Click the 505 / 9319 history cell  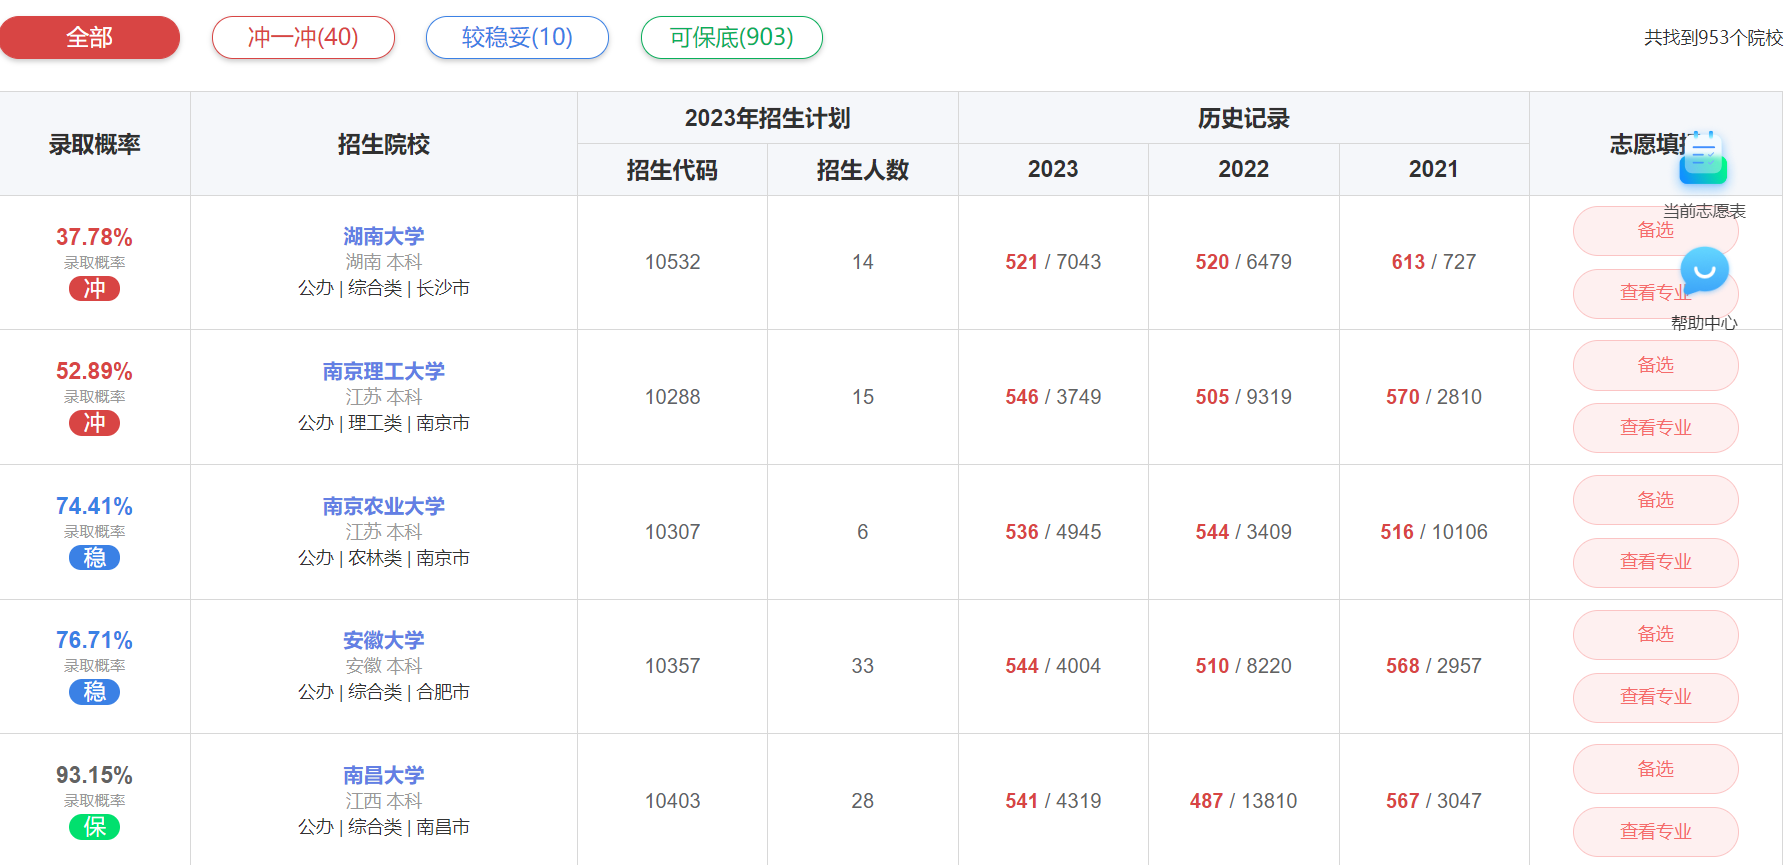tap(1243, 397)
